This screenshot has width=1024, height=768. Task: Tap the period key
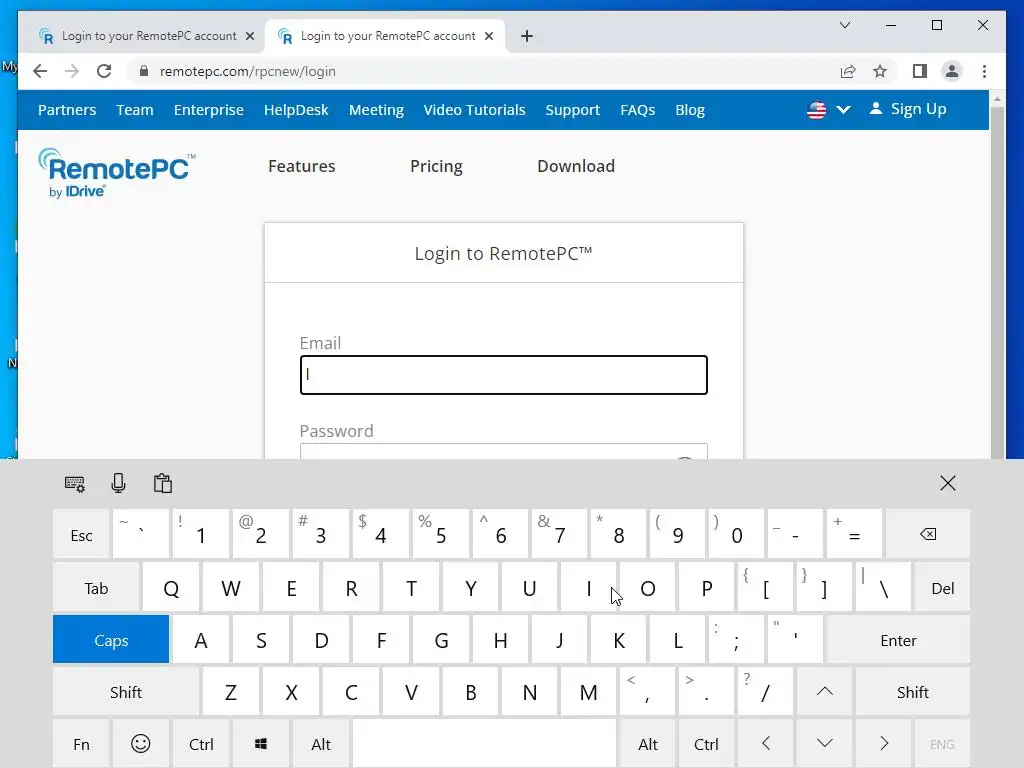(x=706, y=692)
